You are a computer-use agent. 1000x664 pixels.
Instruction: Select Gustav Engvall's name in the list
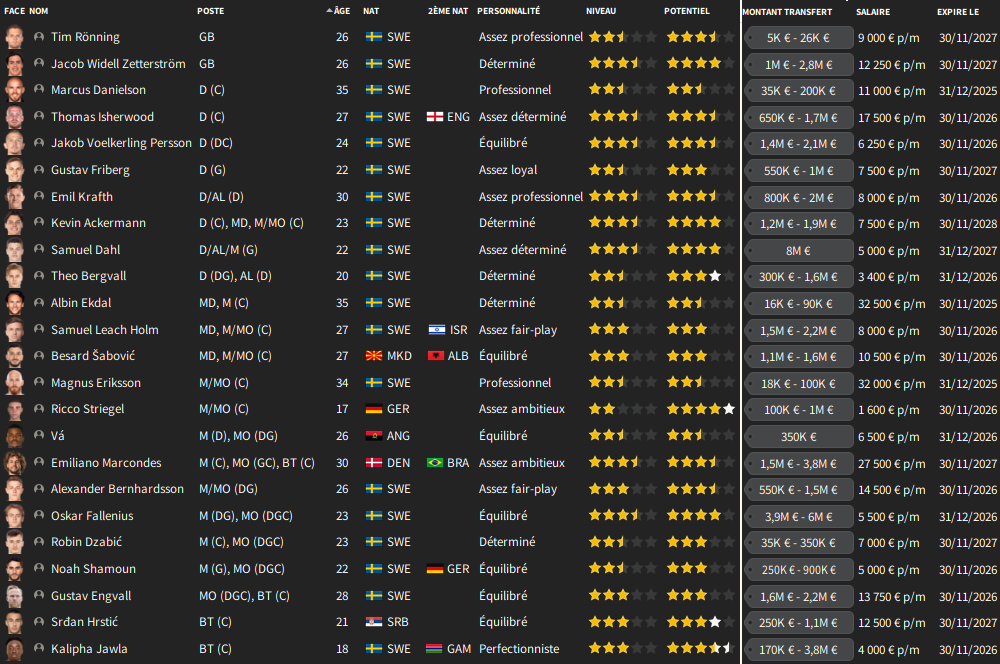[91, 596]
